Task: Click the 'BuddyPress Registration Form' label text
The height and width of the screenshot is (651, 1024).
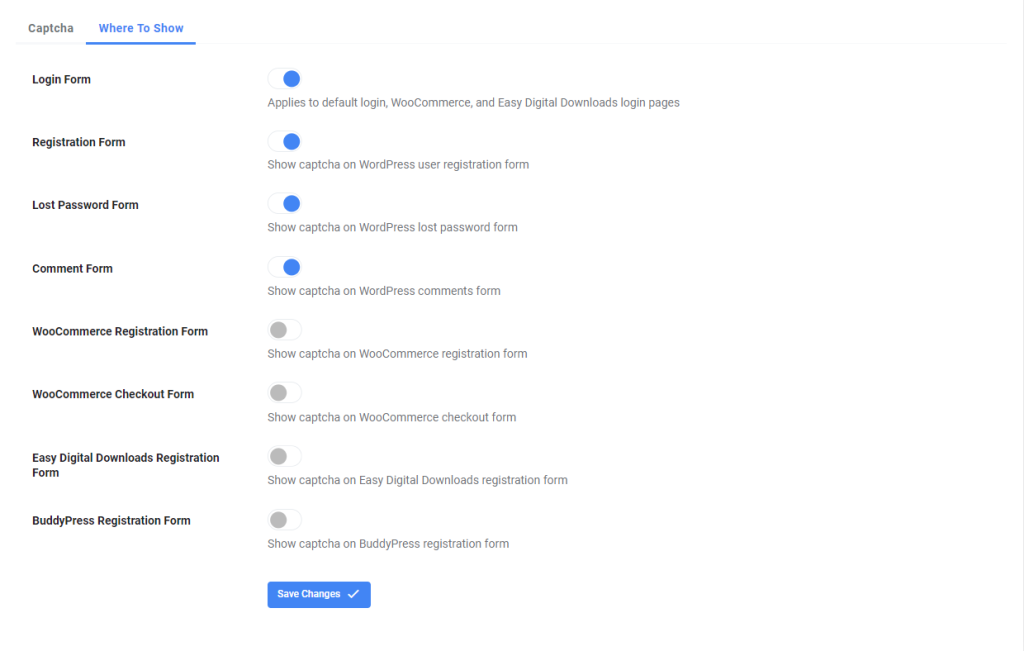Action: [x=111, y=521]
